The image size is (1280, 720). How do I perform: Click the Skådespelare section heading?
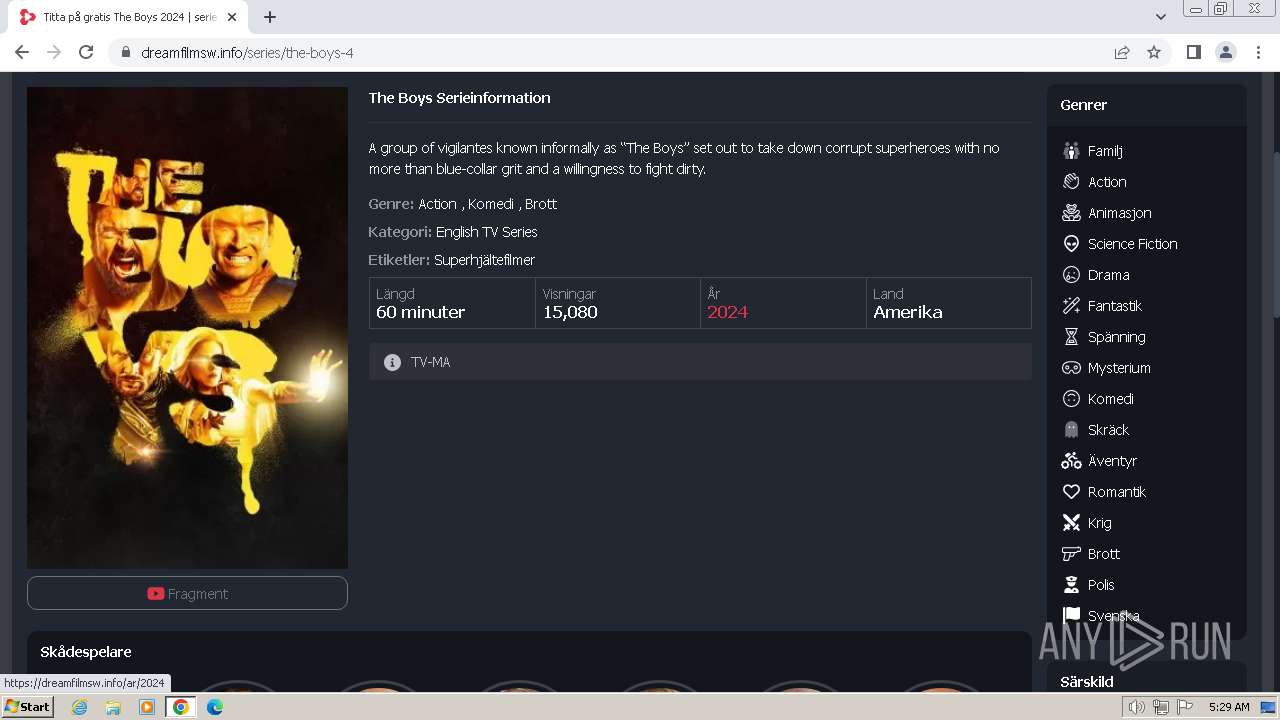pos(86,652)
